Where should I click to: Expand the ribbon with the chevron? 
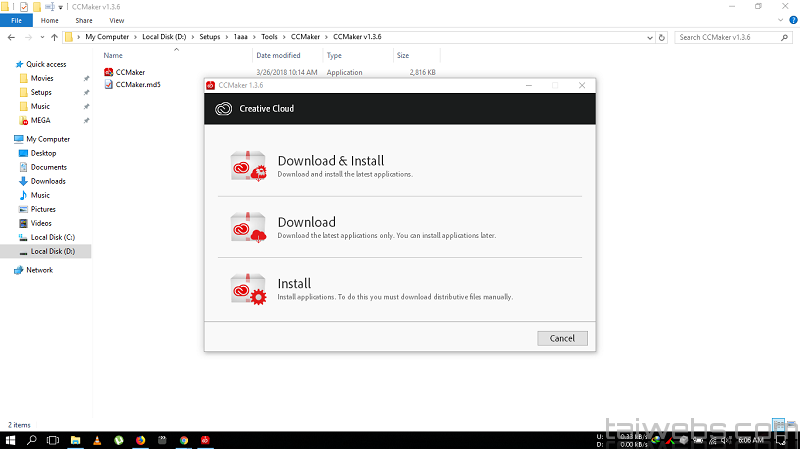[x=778, y=20]
